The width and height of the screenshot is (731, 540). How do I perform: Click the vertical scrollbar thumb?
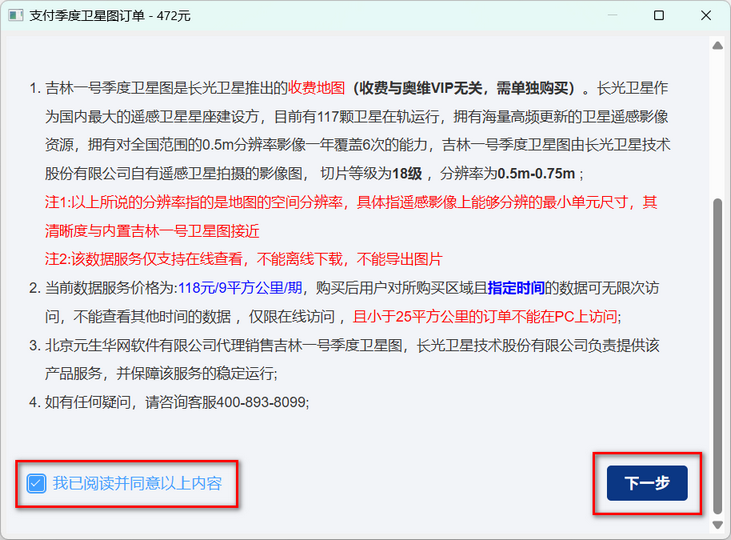718,355
